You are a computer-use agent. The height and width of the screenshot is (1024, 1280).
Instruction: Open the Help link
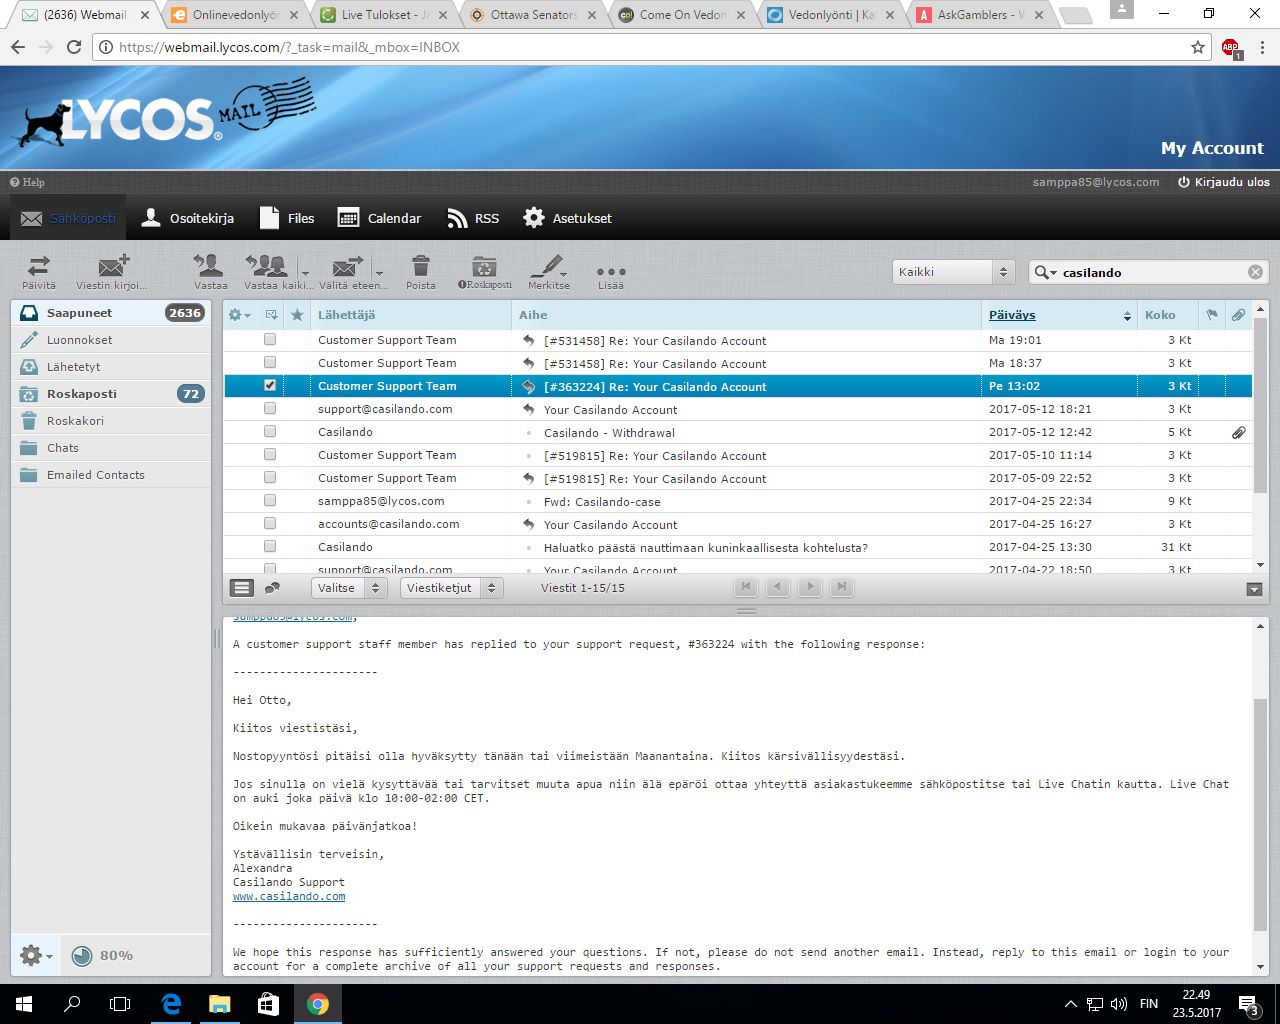click(x=27, y=182)
